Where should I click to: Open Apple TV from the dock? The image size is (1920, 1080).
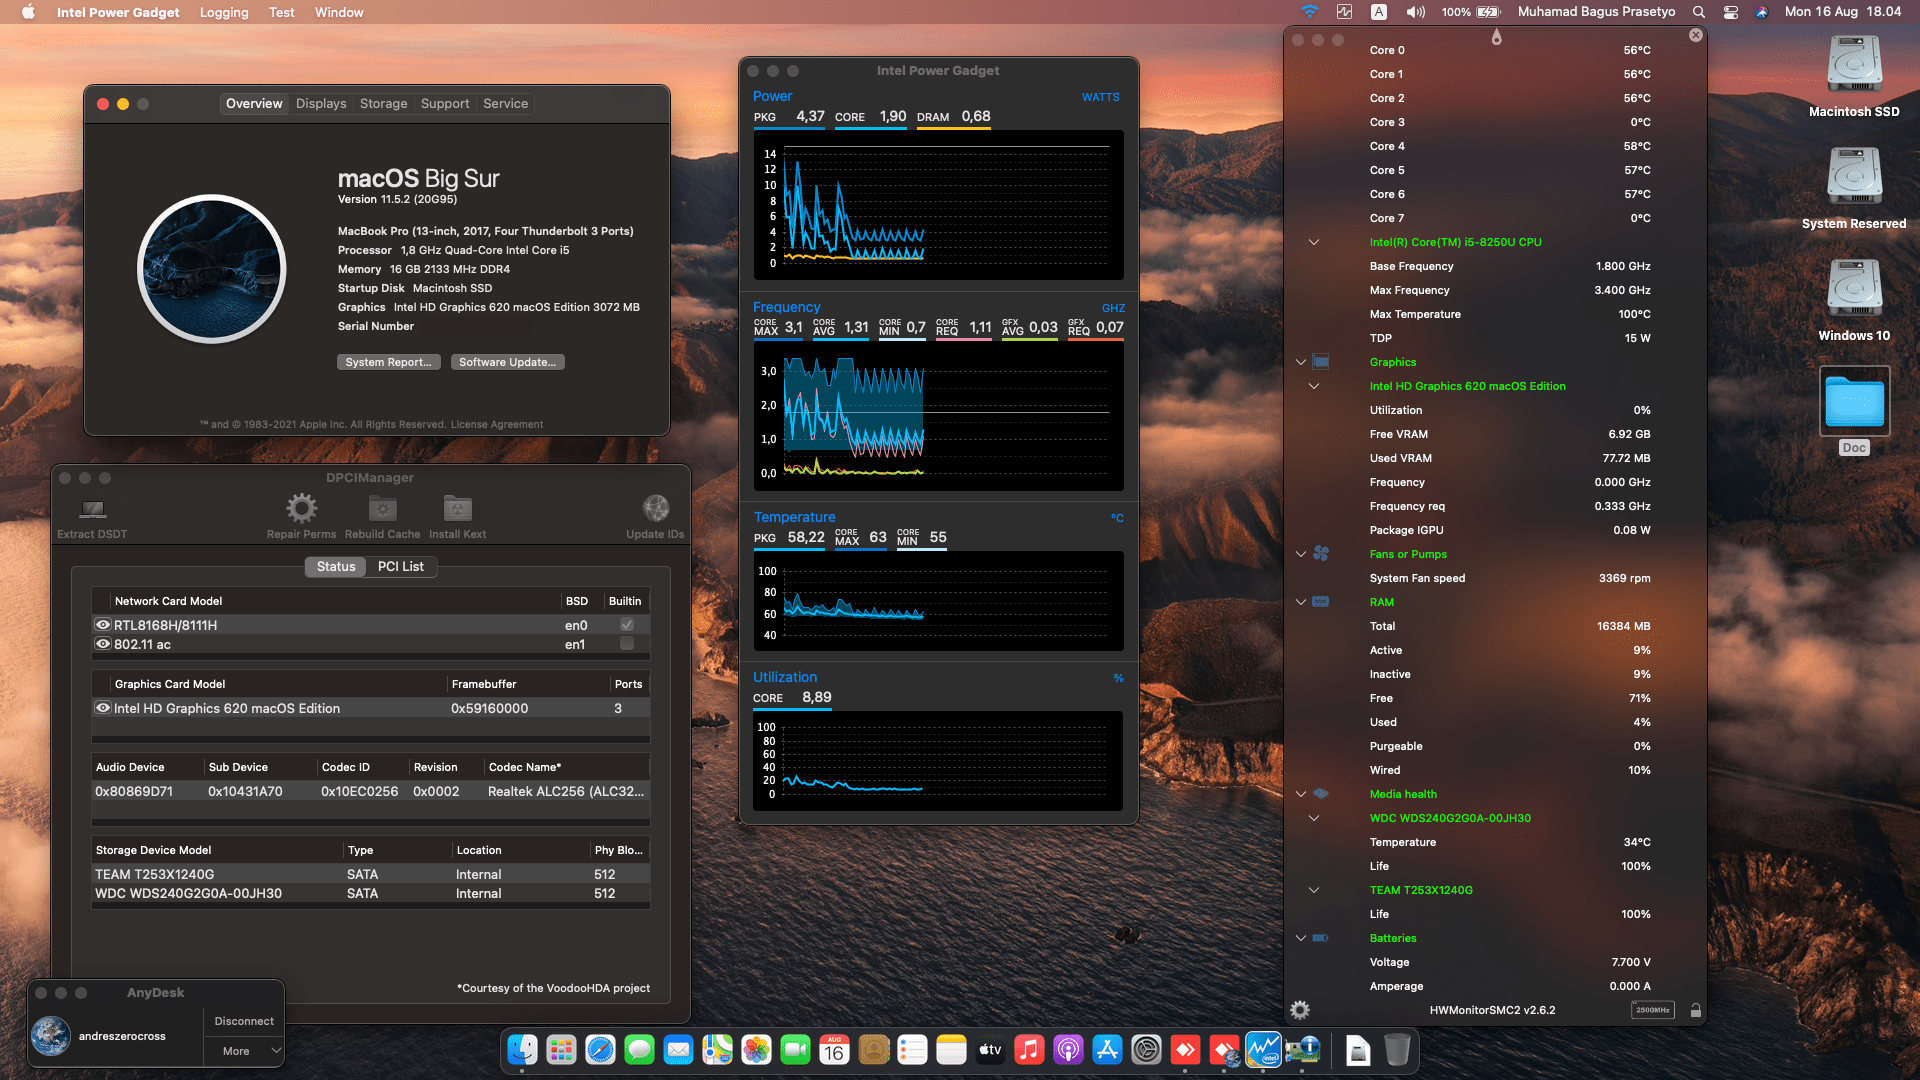990,1050
